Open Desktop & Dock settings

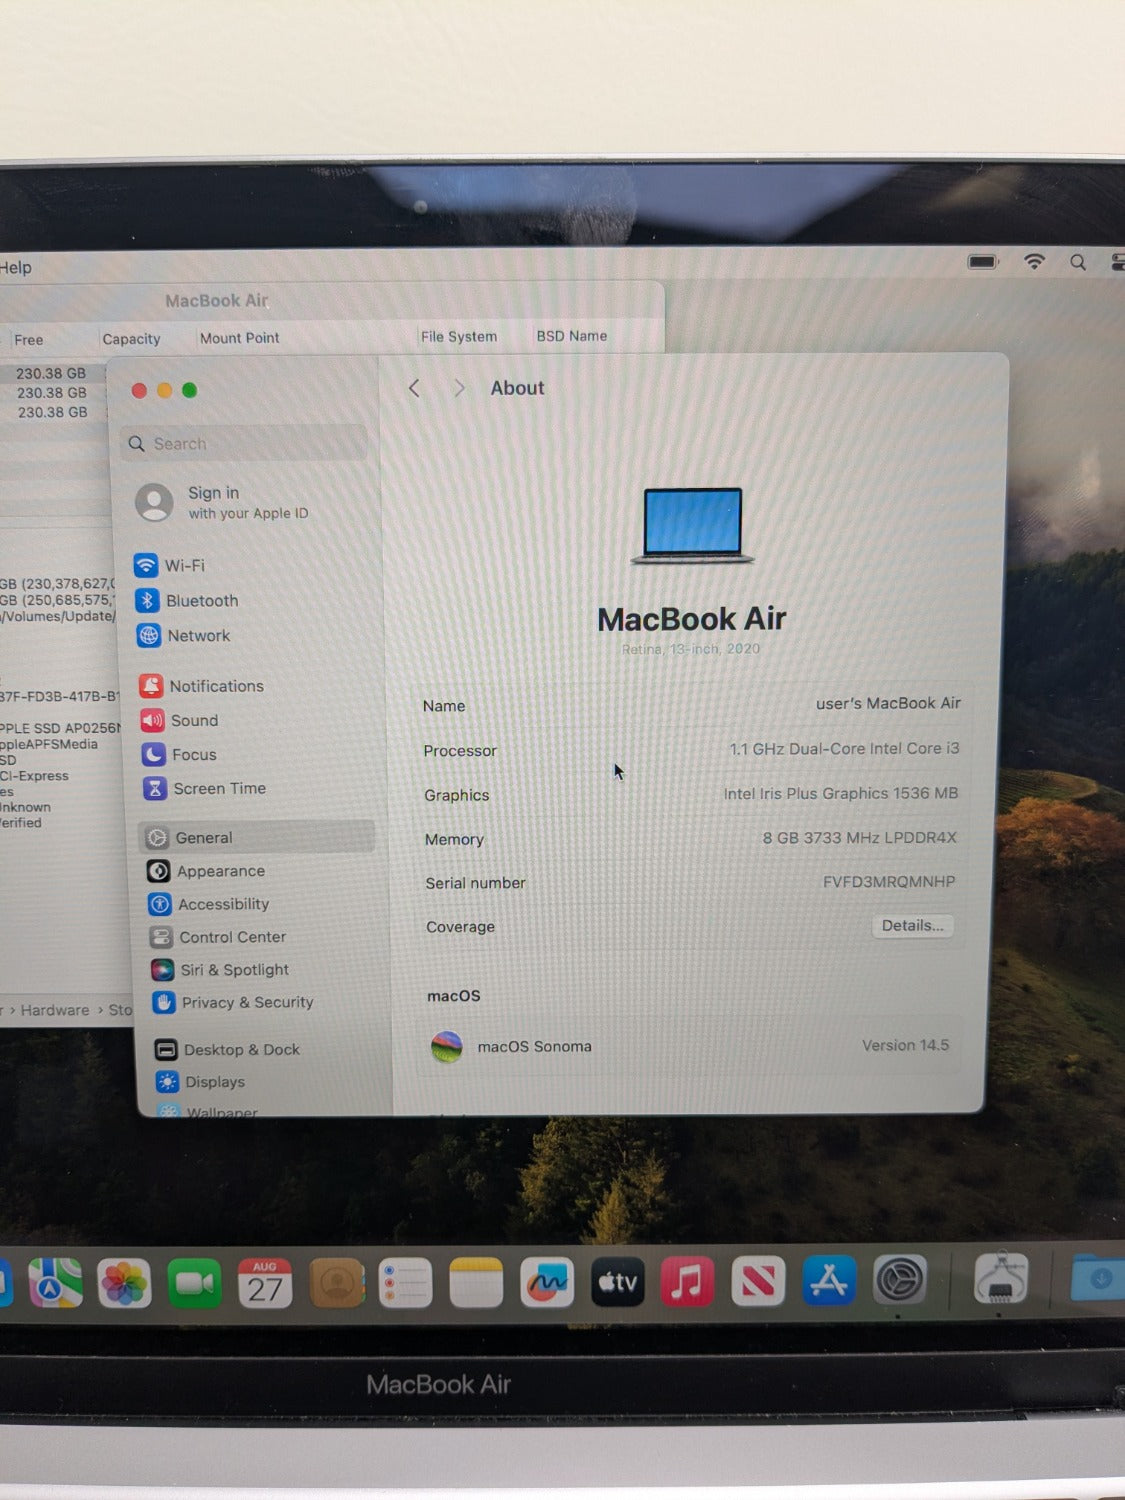[227, 1049]
